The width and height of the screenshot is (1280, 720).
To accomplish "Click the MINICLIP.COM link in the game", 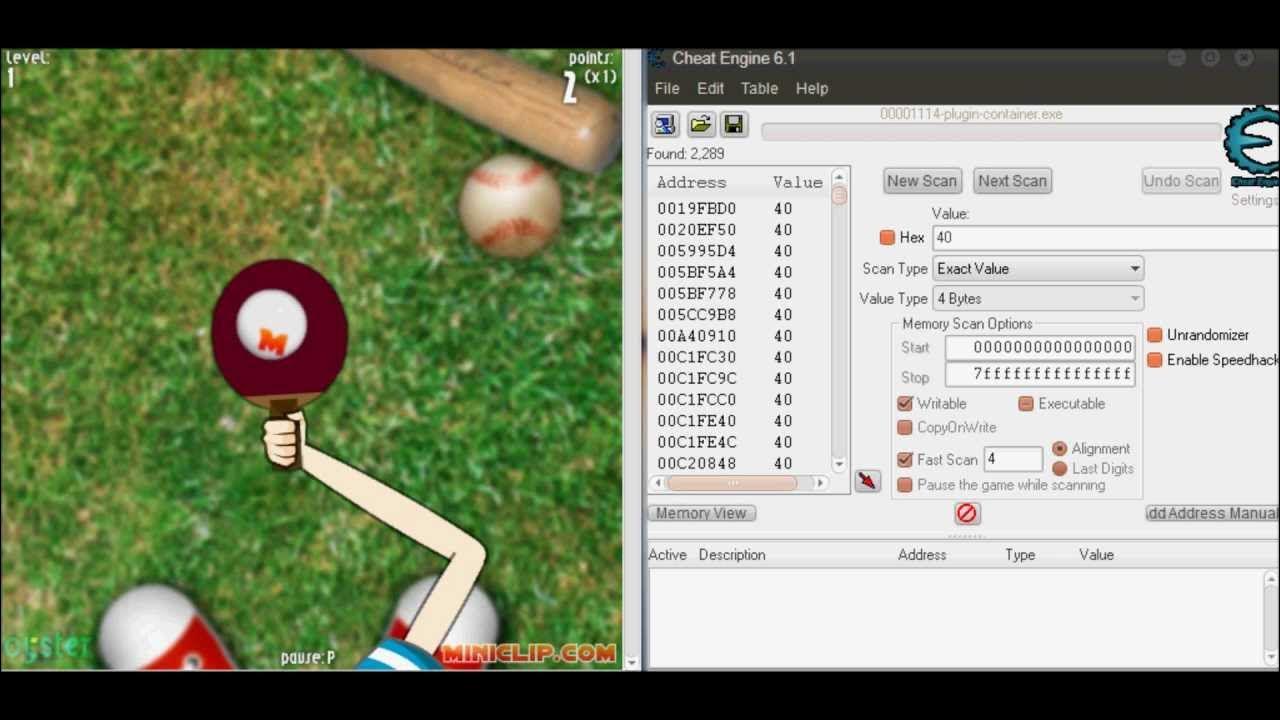I will pyautogui.click(x=528, y=654).
